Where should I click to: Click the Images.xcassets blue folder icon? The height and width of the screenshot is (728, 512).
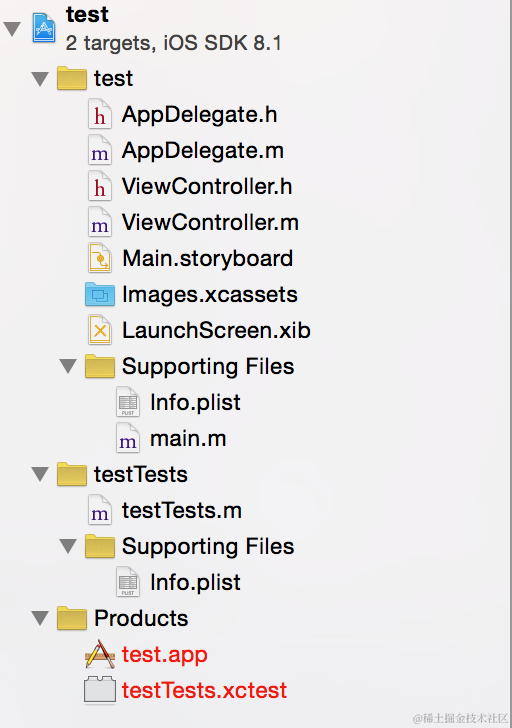[100, 294]
